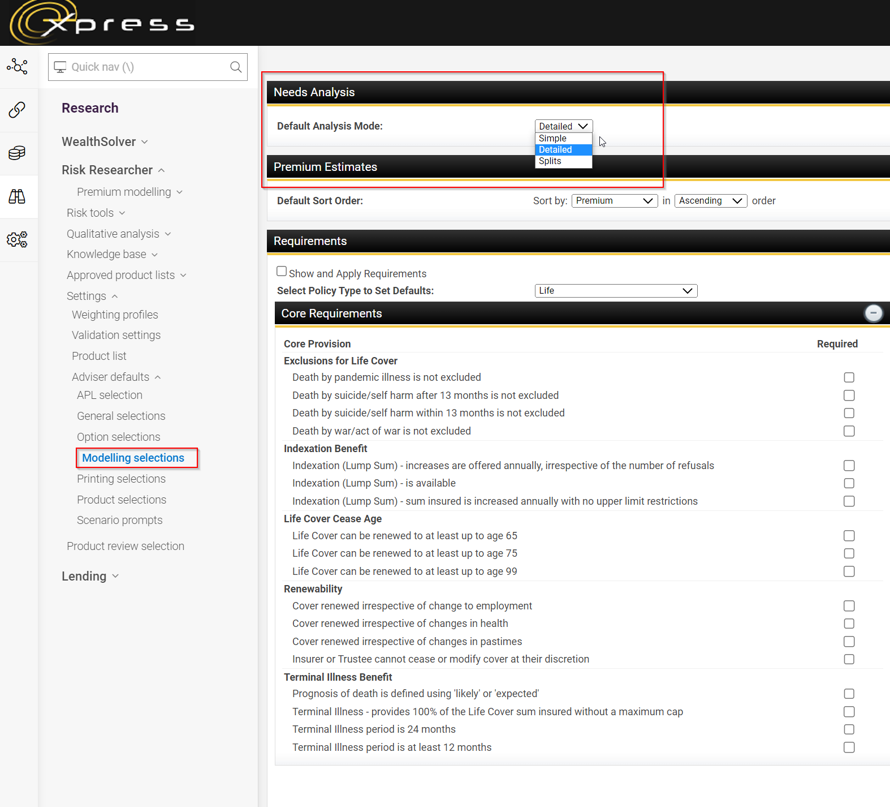This screenshot has width=890, height=807.
Task: Open the policy type dropdown showing Life
Action: click(x=615, y=291)
